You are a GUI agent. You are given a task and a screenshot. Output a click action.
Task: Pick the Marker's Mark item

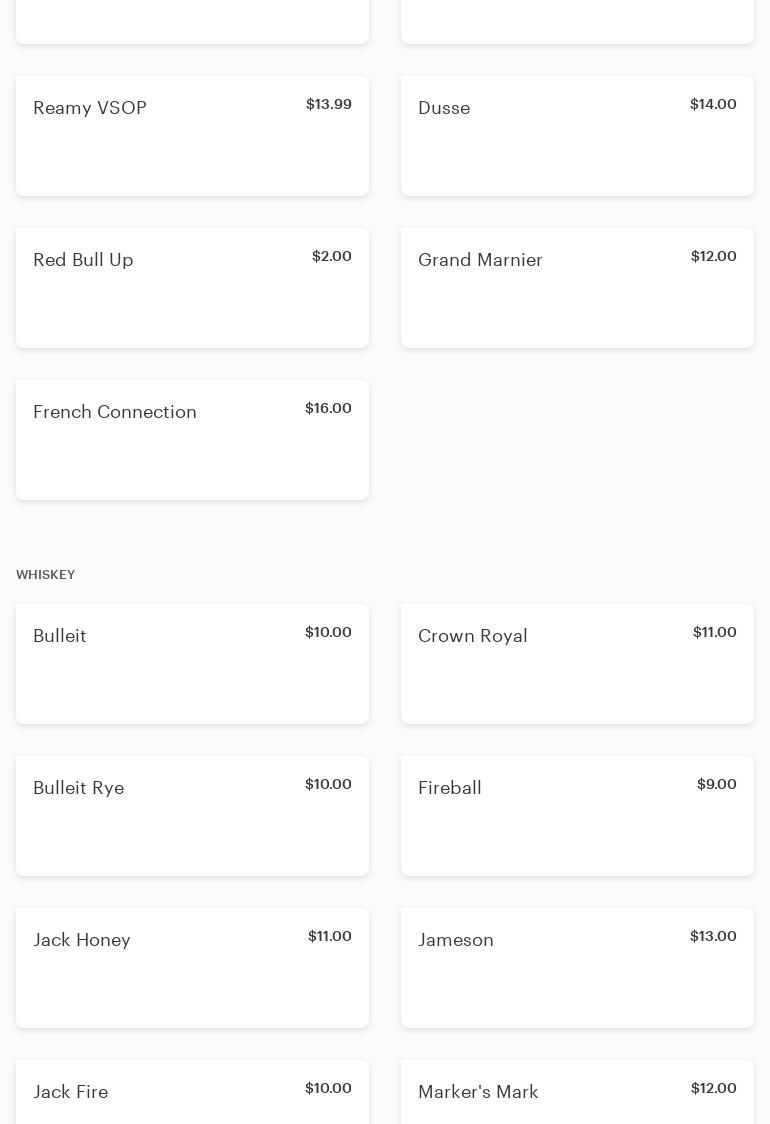pyautogui.click(x=577, y=1094)
